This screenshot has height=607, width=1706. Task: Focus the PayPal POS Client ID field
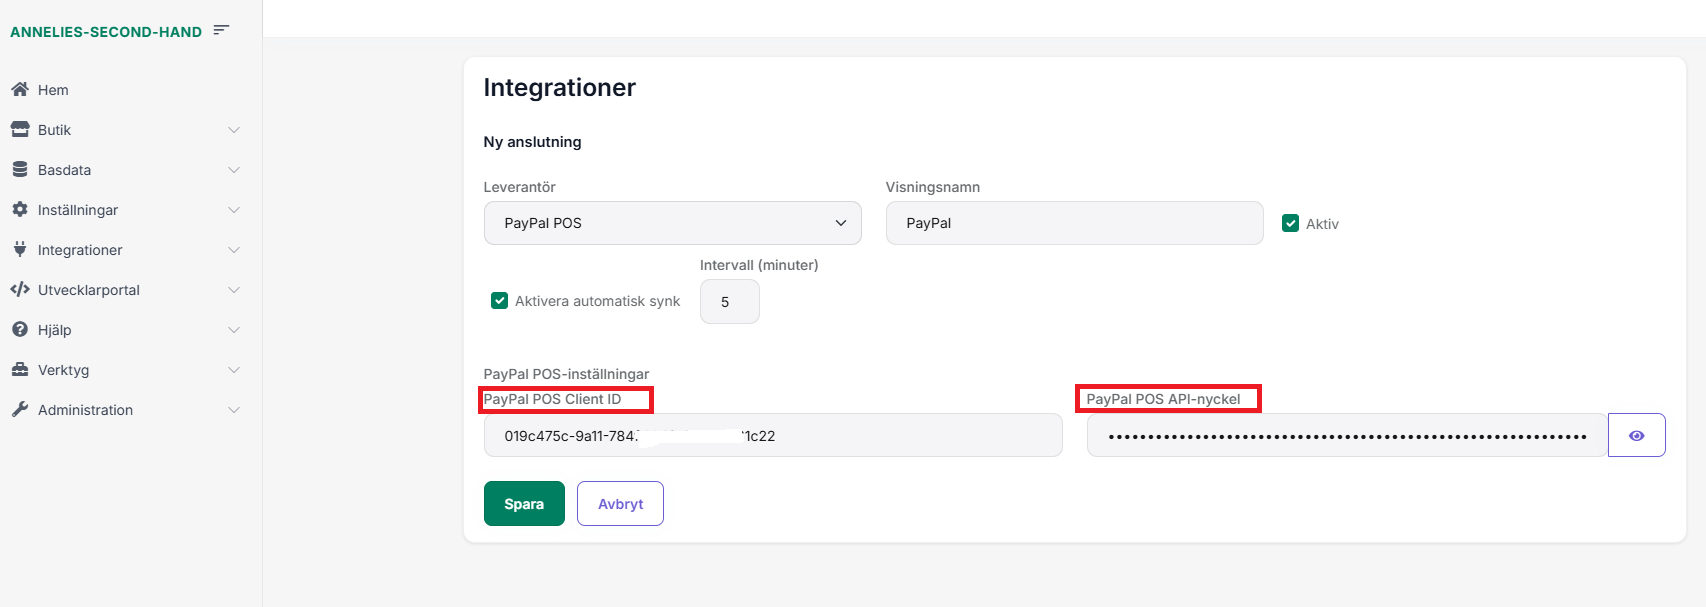coord(773,435)
